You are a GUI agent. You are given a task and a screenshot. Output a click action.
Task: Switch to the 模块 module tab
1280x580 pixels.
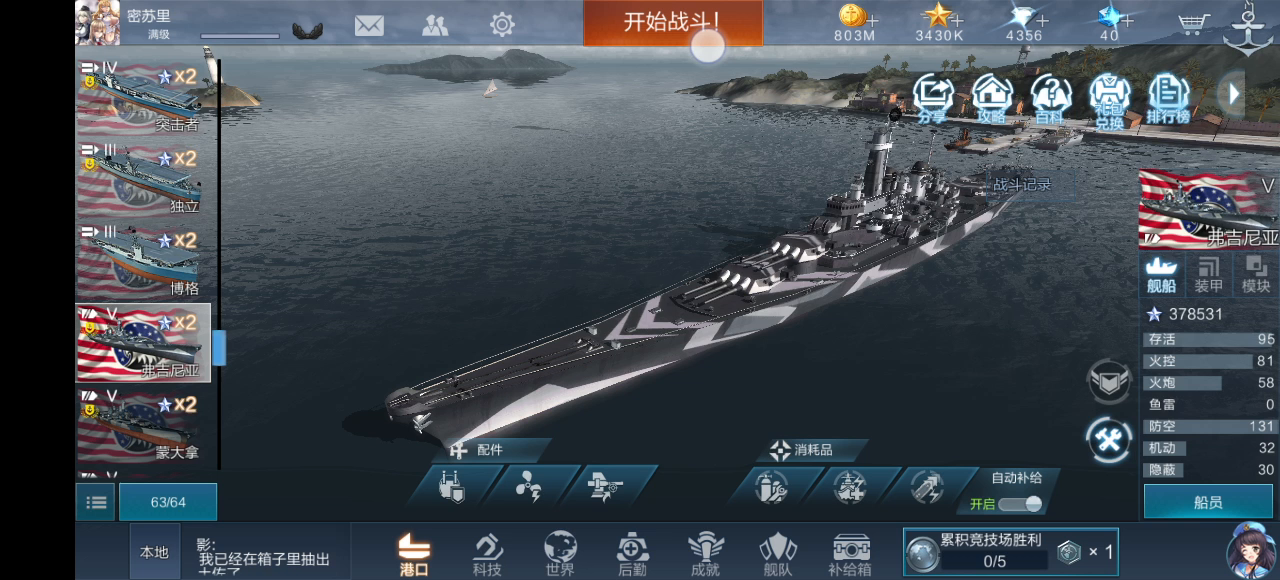[x=1256, y=275]
